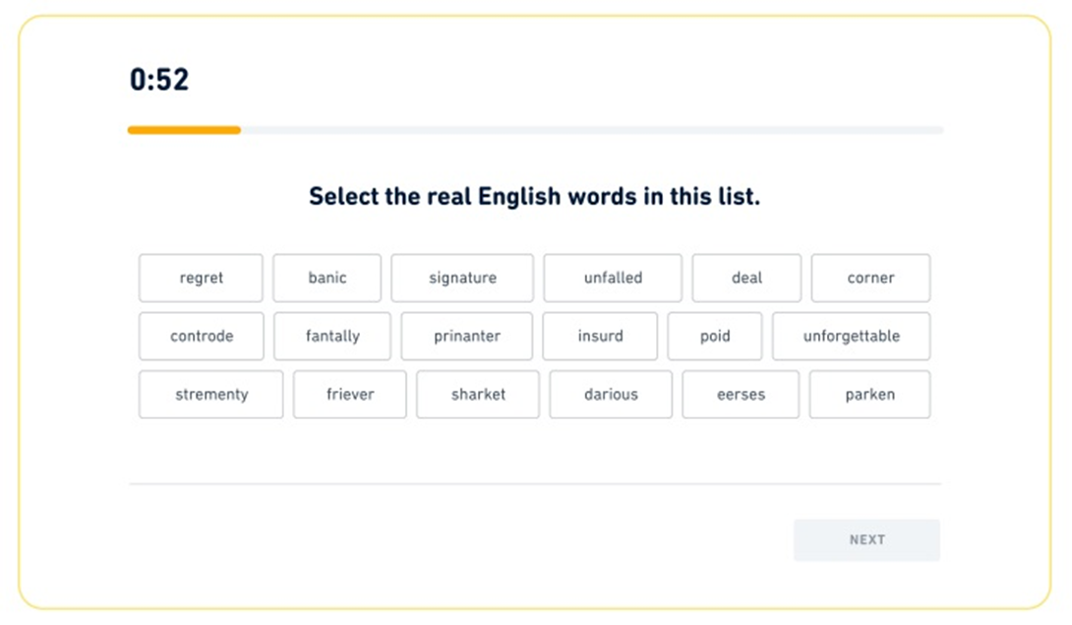The width and height of the screenshot is (1072, 625).
Task: Mark 'corner' as a real word
Action: coord(870,278)
